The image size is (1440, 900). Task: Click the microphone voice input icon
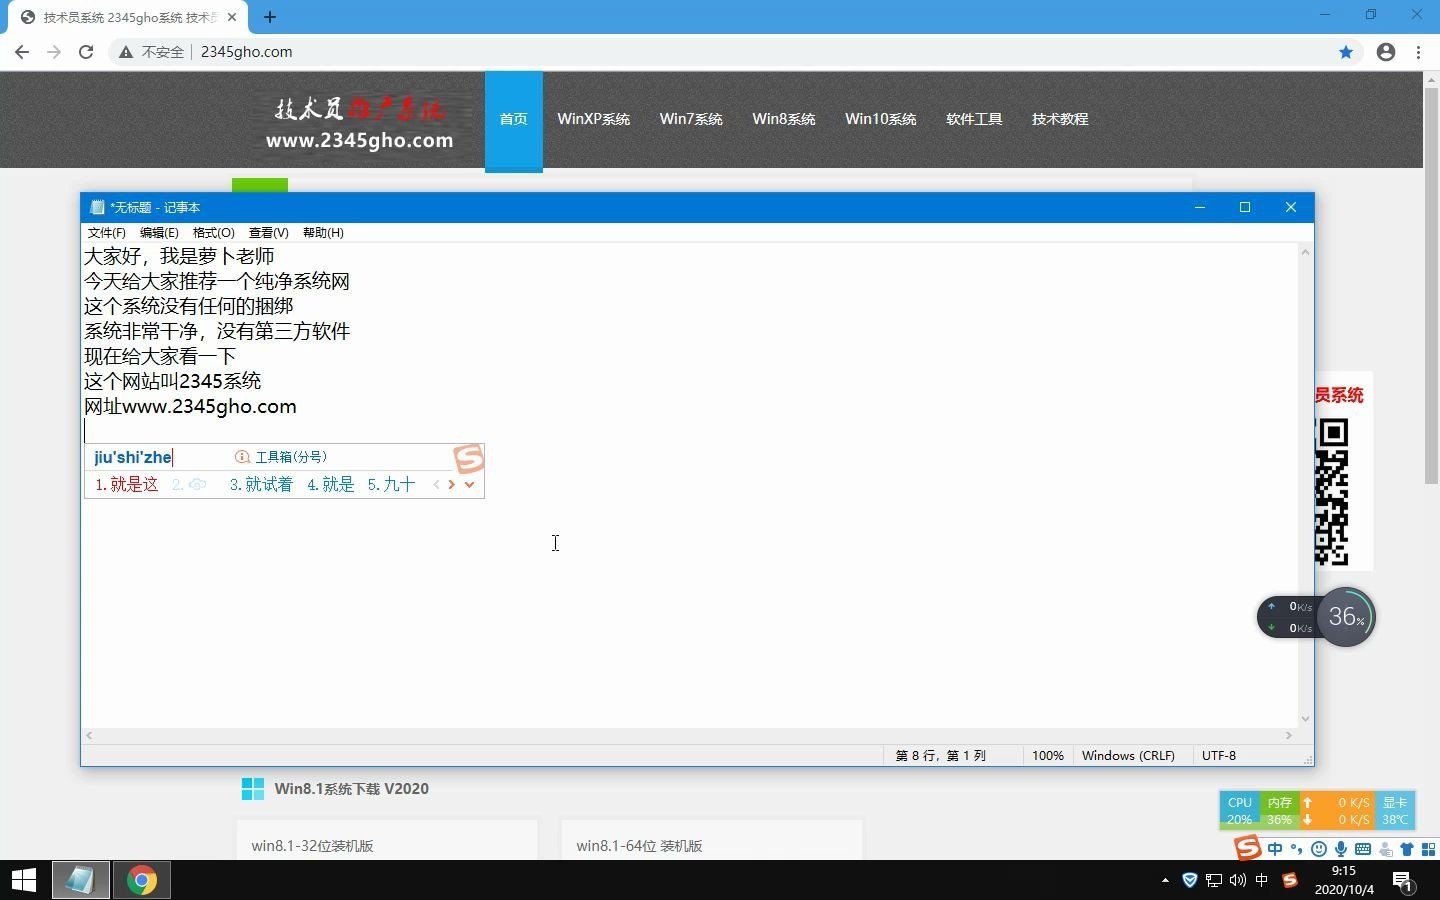click(1341, 850)
